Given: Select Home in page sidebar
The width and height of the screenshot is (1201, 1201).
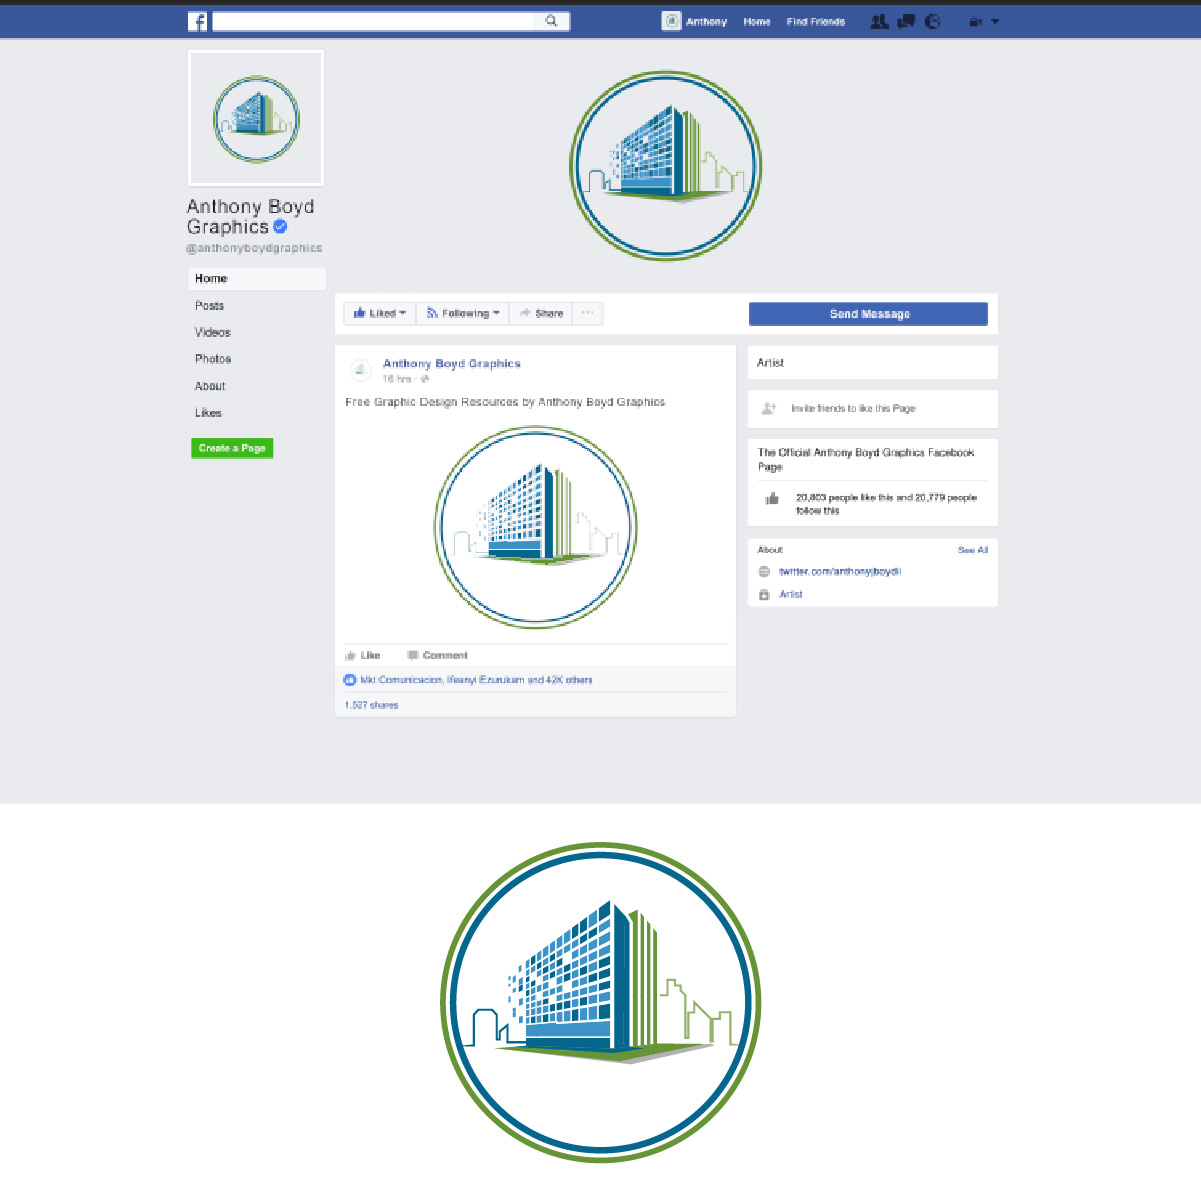Looking at the screenshot, I should 257,279.
